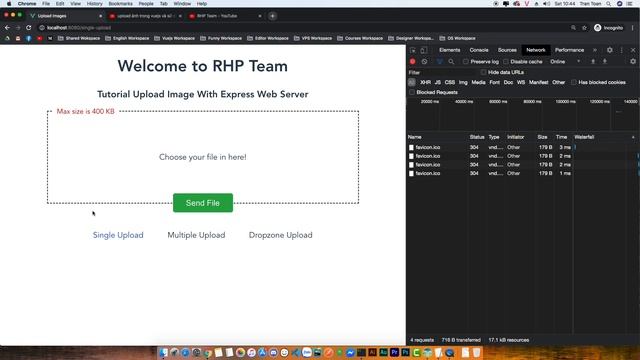Open the Dropzone Upload link
The height and width of the screenshot is (360, 640).
280,235
